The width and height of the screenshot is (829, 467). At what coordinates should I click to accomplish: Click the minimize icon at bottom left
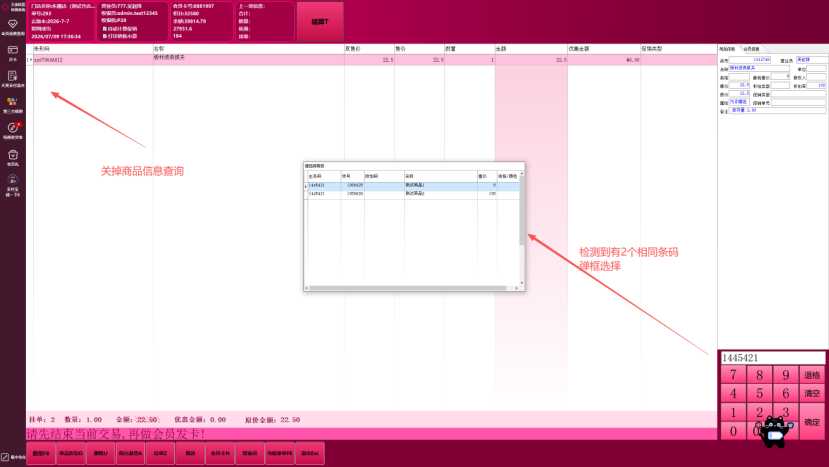[x=5, y=457]
